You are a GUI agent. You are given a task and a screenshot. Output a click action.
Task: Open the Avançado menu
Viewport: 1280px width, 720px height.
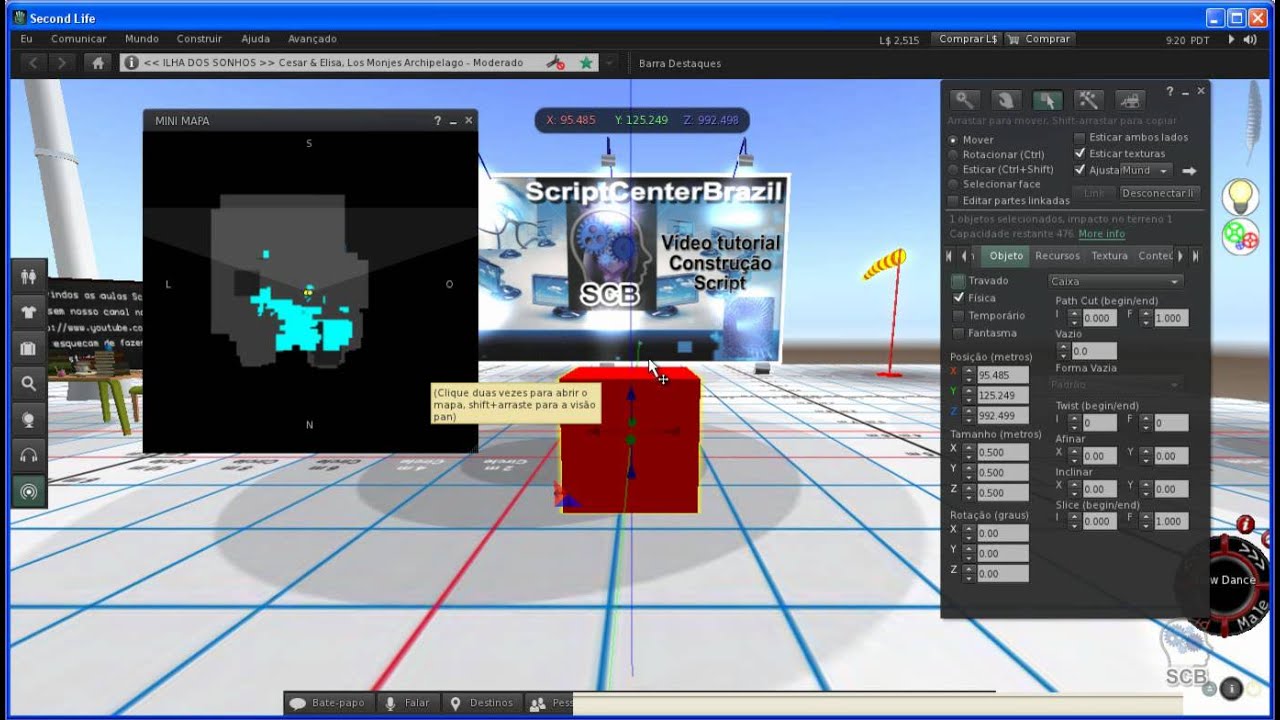312,39
